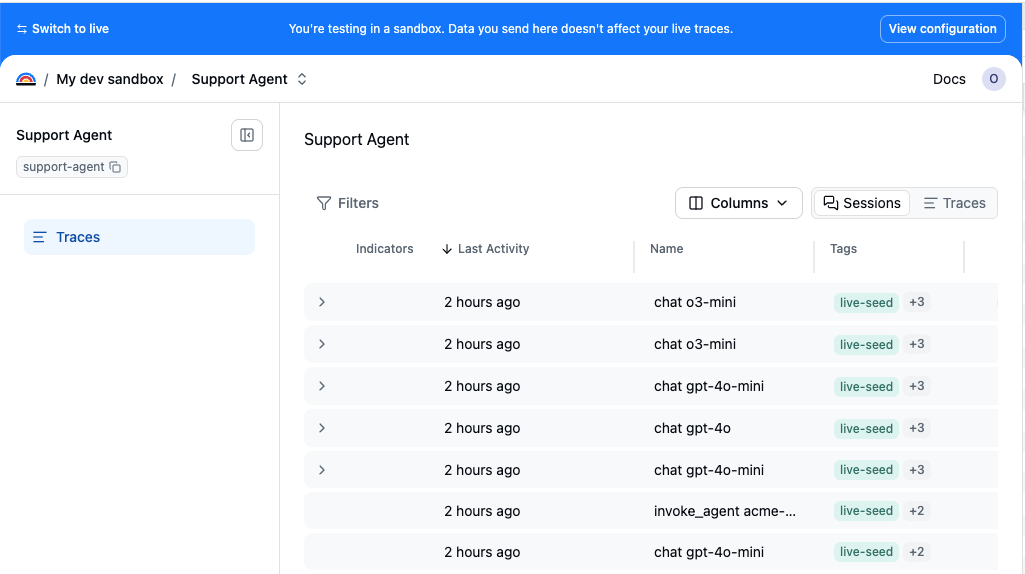Sort by the Last Activity column header

493,249
